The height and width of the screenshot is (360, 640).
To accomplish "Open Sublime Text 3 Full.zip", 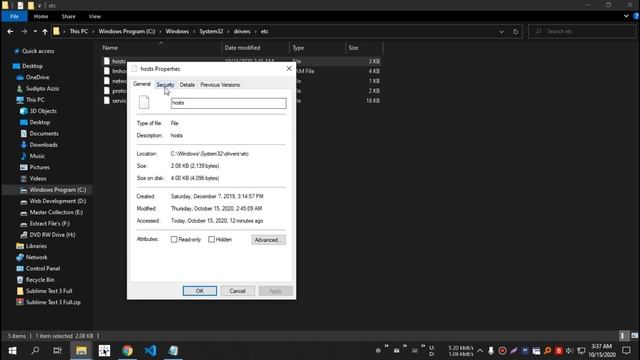I will click(x=53, y=302).
